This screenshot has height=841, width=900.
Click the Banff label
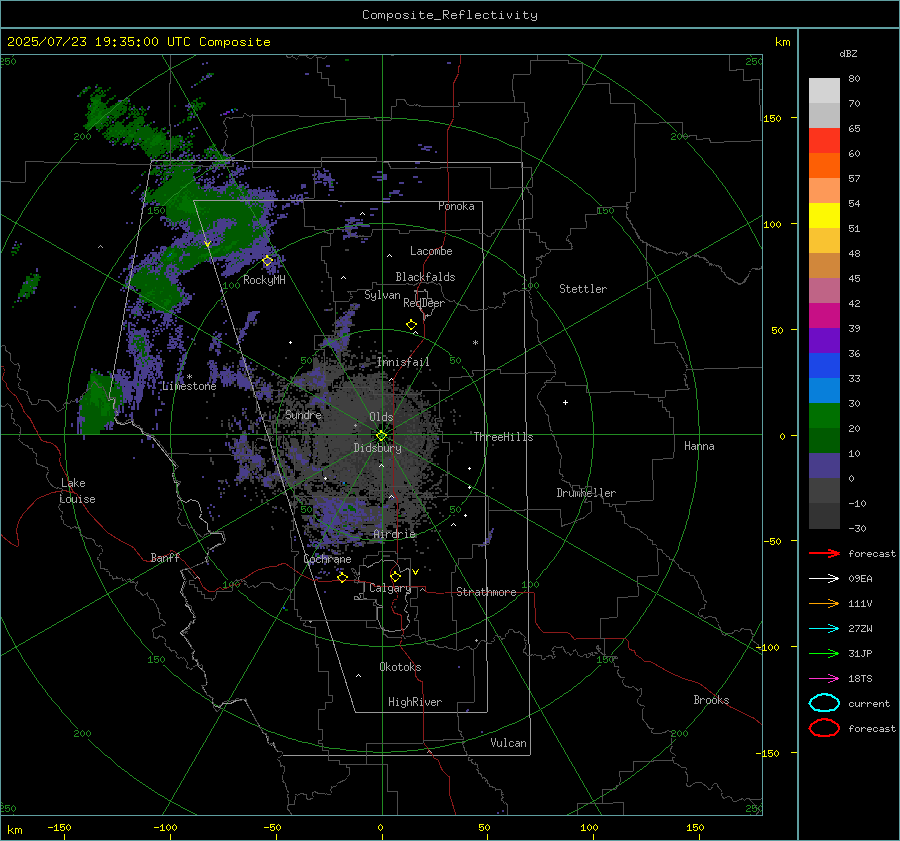coord(165,557)
